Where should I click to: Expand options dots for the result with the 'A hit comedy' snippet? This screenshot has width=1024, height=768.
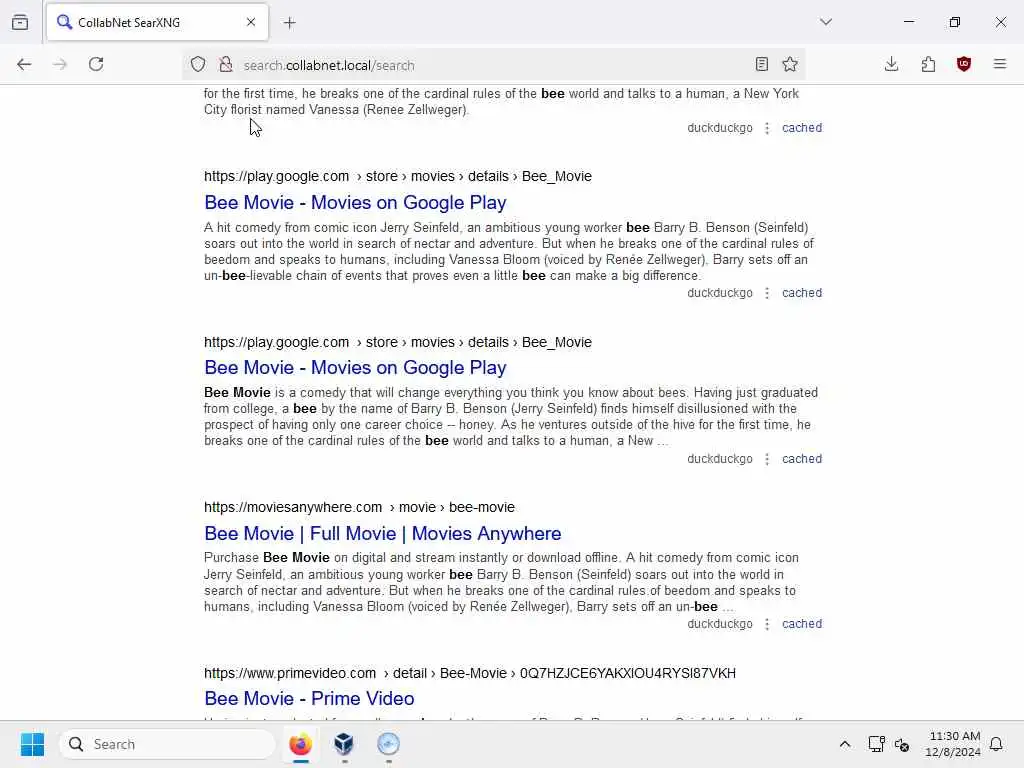click(767, 293)
